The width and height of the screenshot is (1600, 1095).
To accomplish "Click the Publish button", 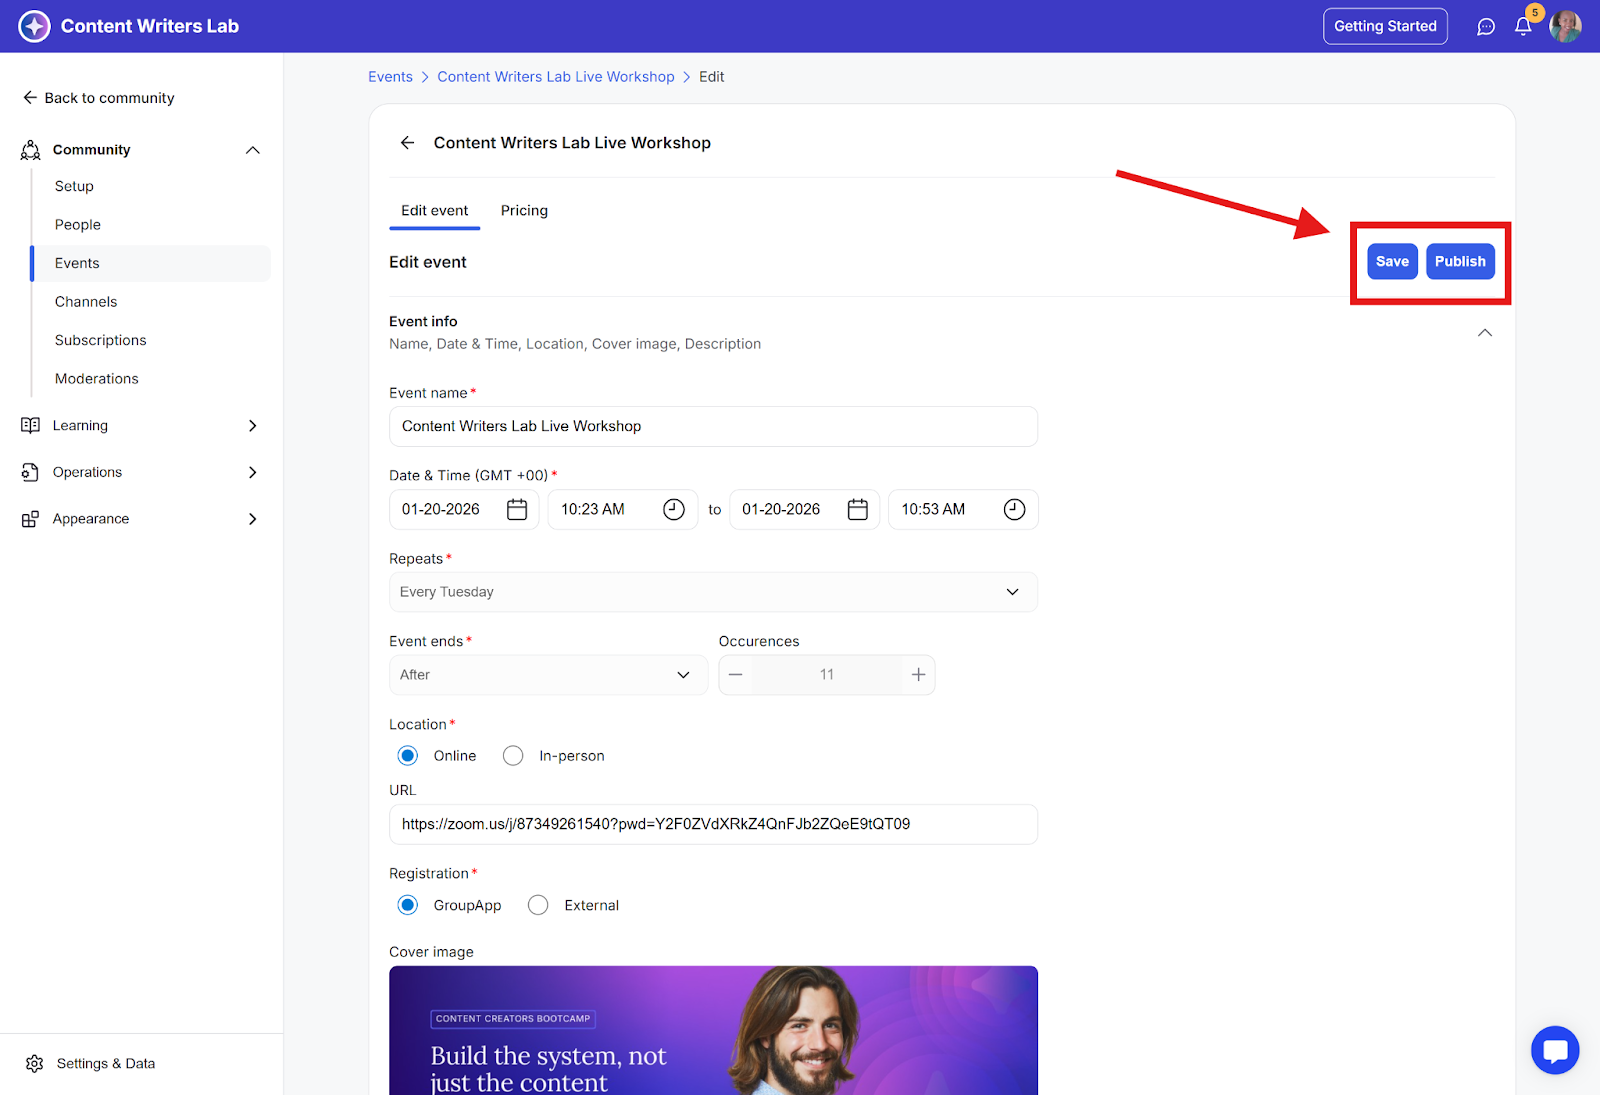I will (x=1459, y=262).
